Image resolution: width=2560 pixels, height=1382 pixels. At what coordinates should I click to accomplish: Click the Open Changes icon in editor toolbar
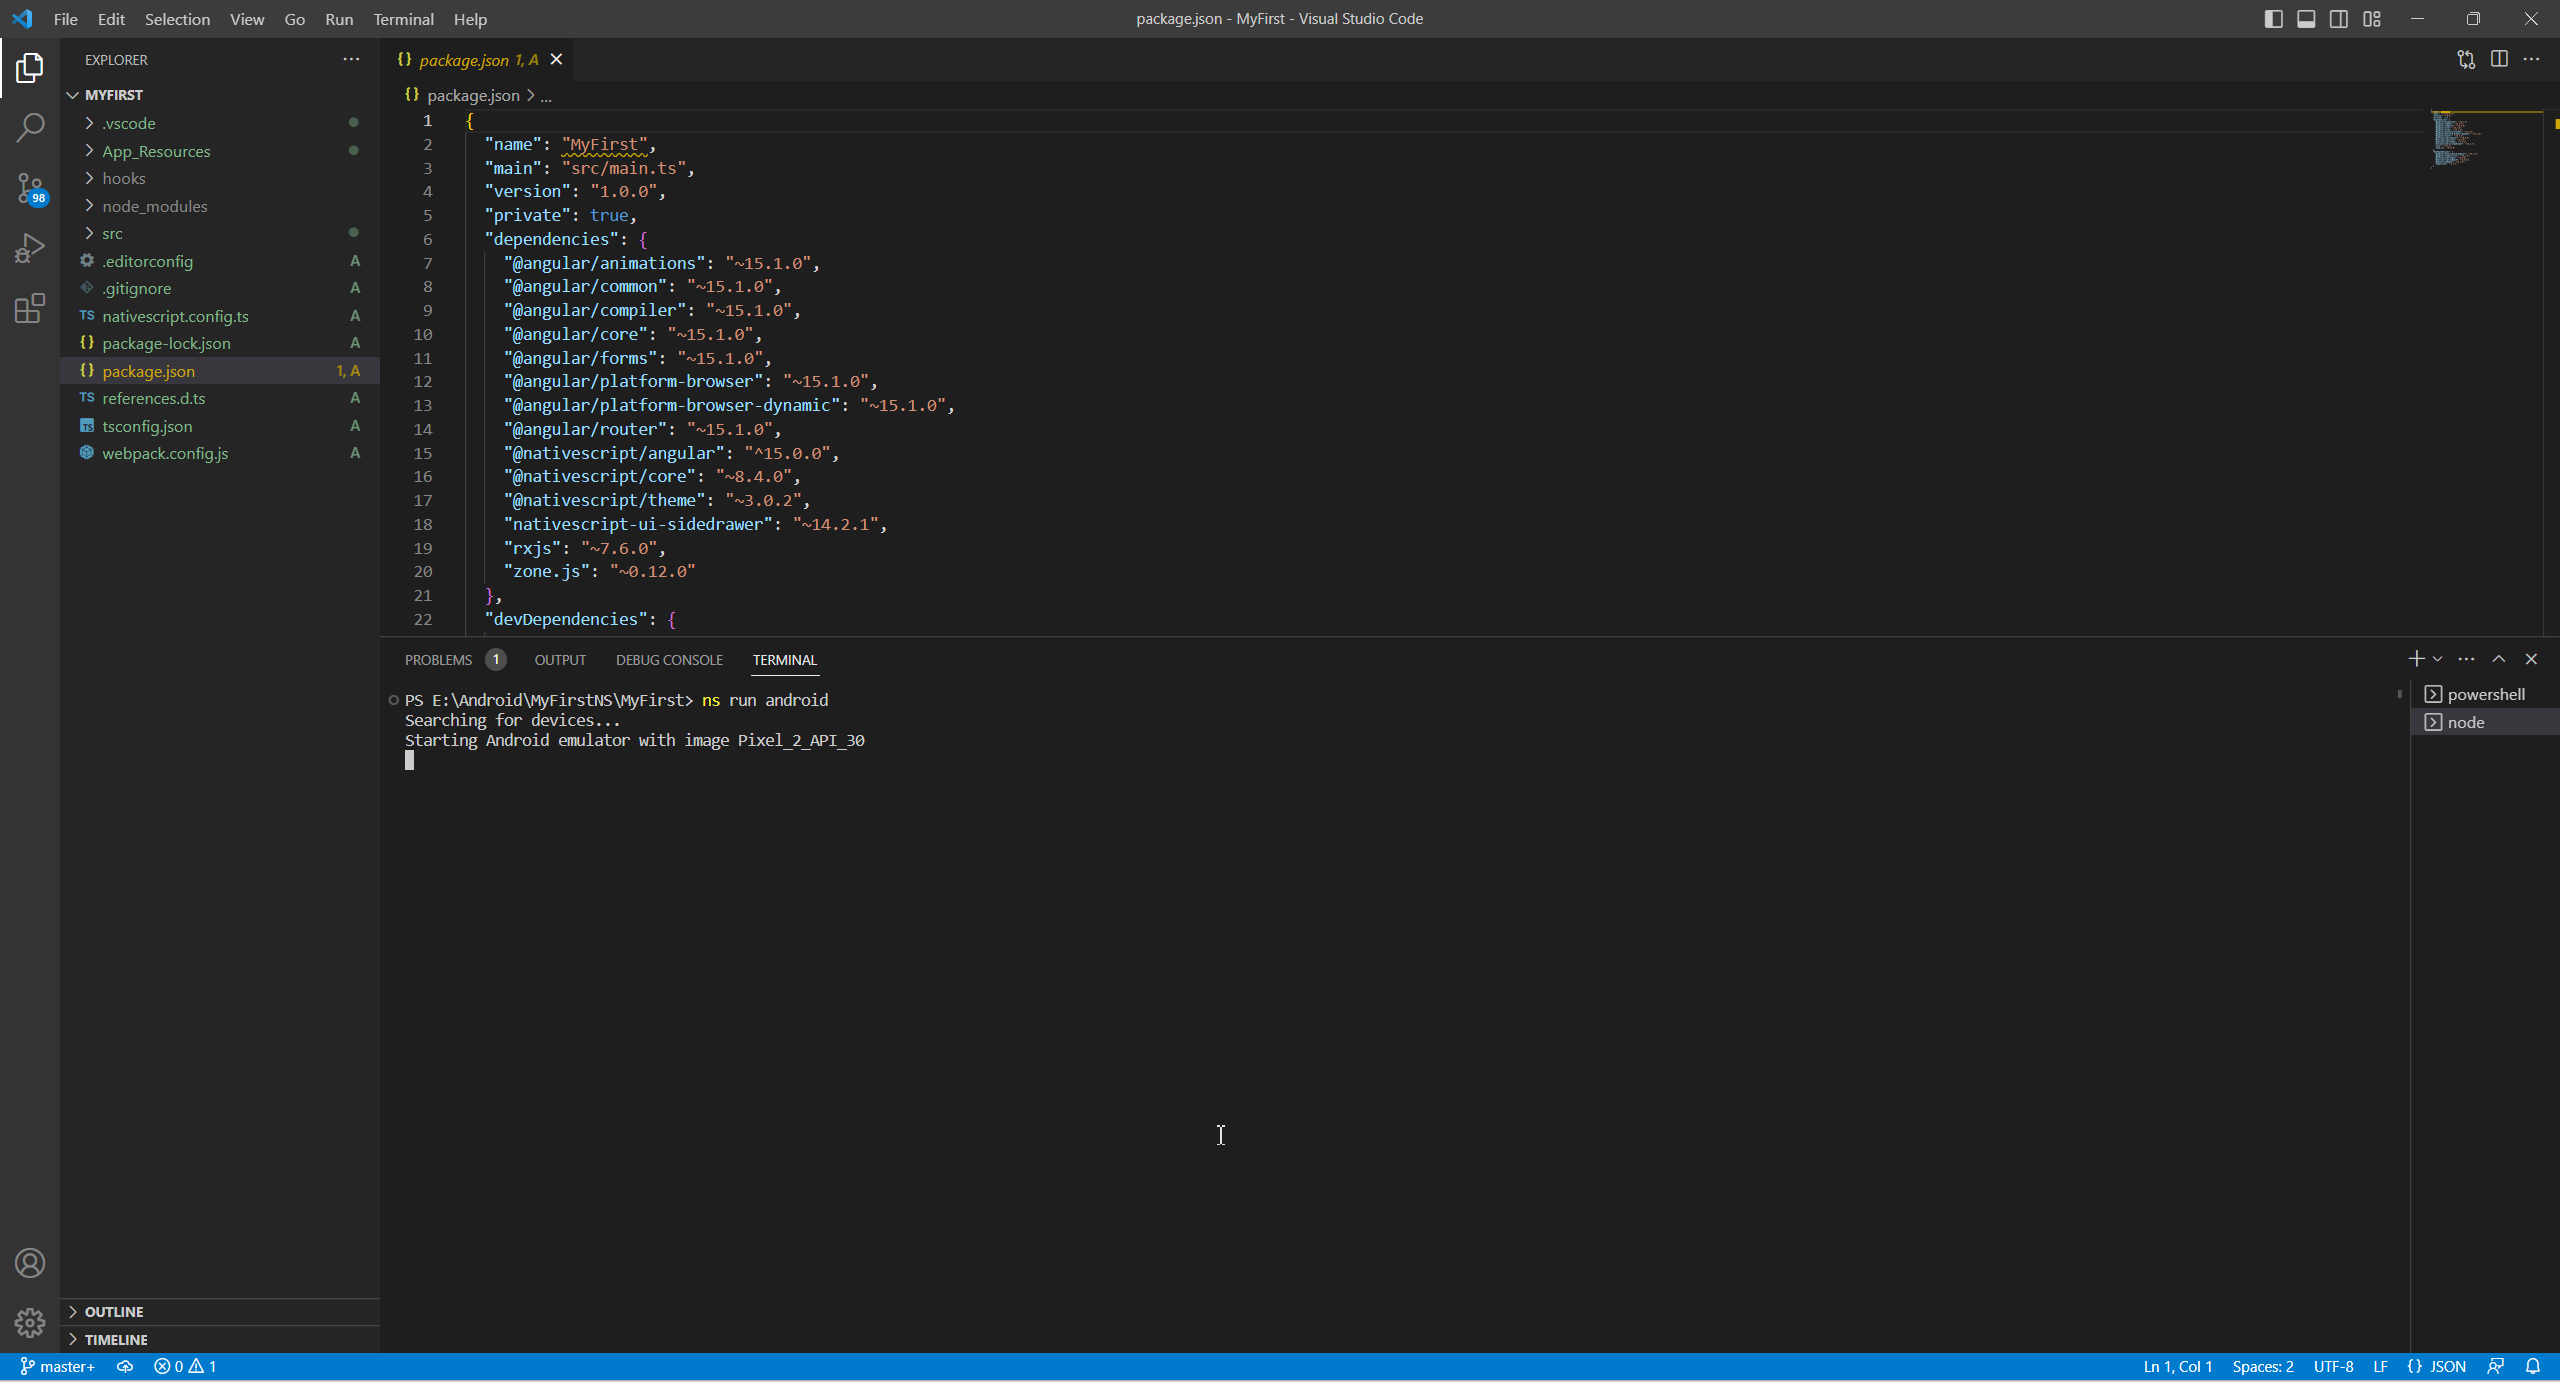2466,59
